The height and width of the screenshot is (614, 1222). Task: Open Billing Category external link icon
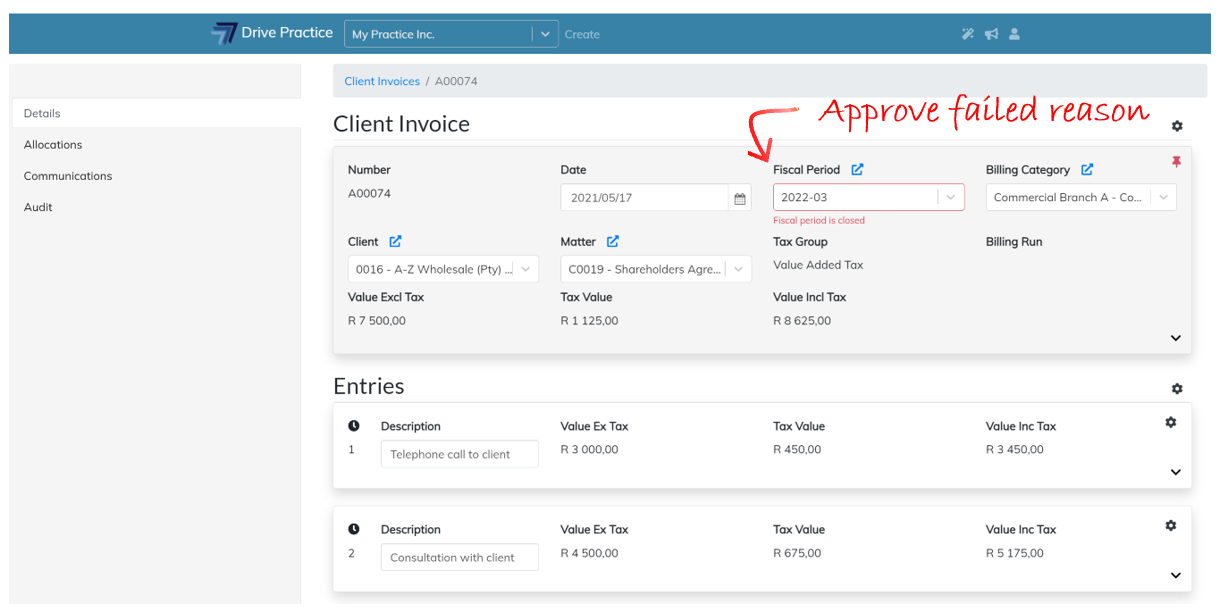coord(1087,170)
